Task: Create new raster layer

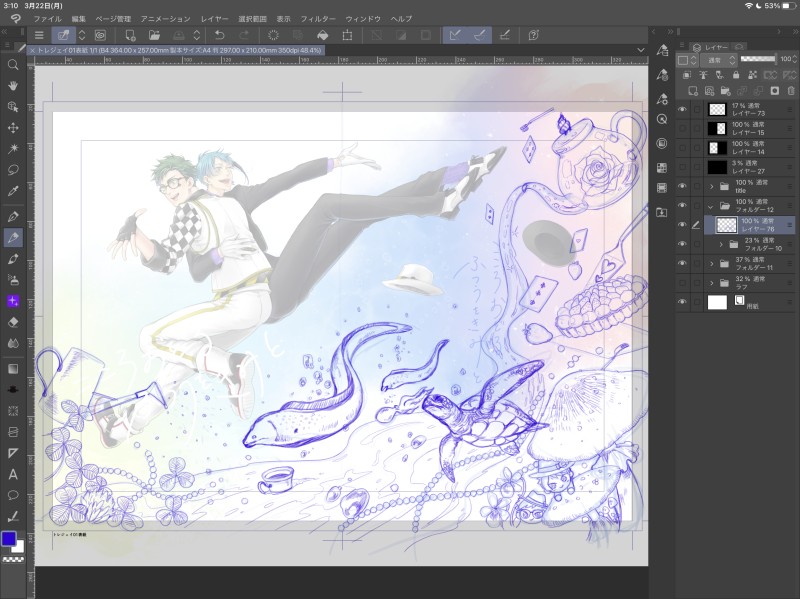Action: (x=693, y=91)
